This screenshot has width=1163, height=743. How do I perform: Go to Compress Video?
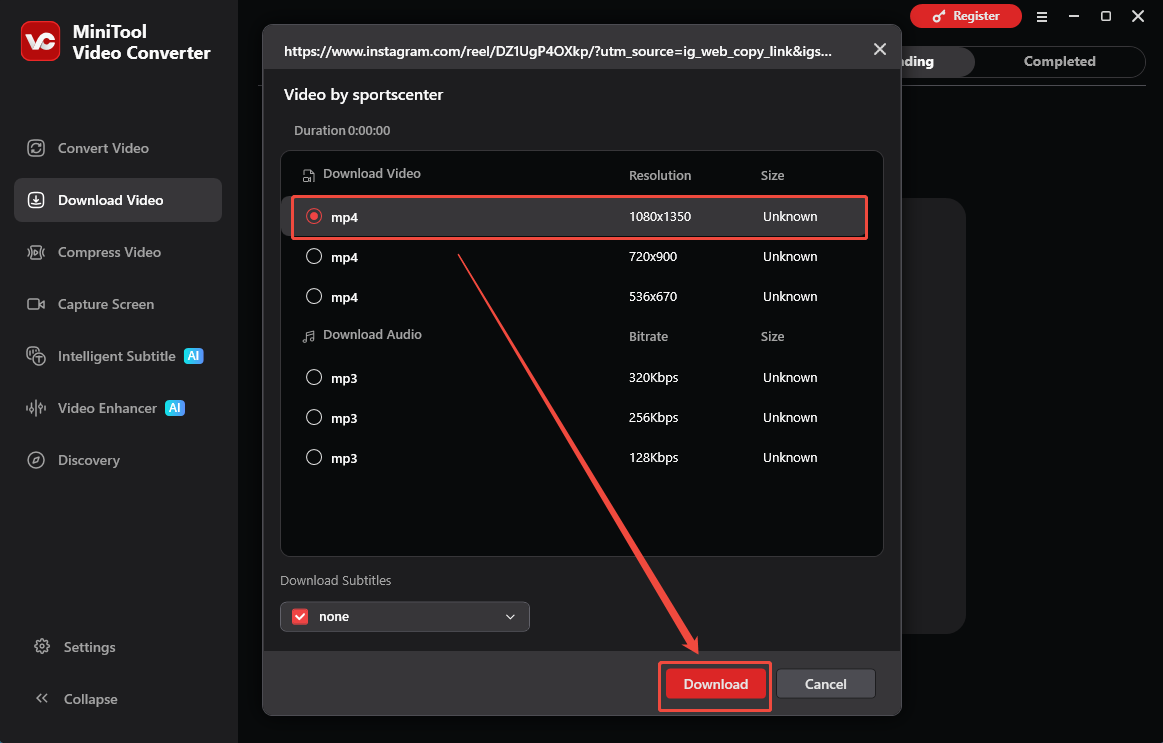pyautogui.click(x=118, y=252)
